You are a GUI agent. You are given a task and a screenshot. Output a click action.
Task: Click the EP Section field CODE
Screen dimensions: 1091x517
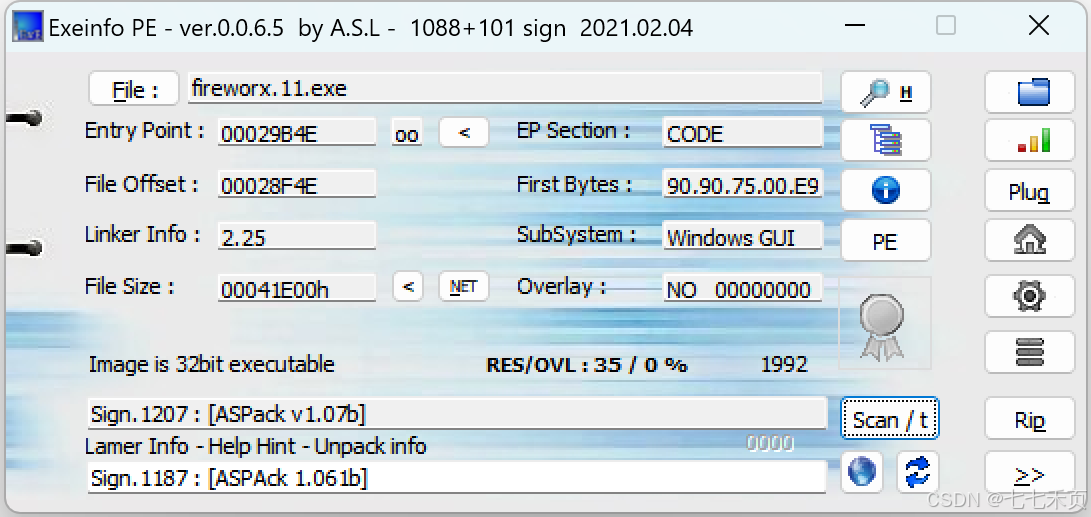(743, 133)
